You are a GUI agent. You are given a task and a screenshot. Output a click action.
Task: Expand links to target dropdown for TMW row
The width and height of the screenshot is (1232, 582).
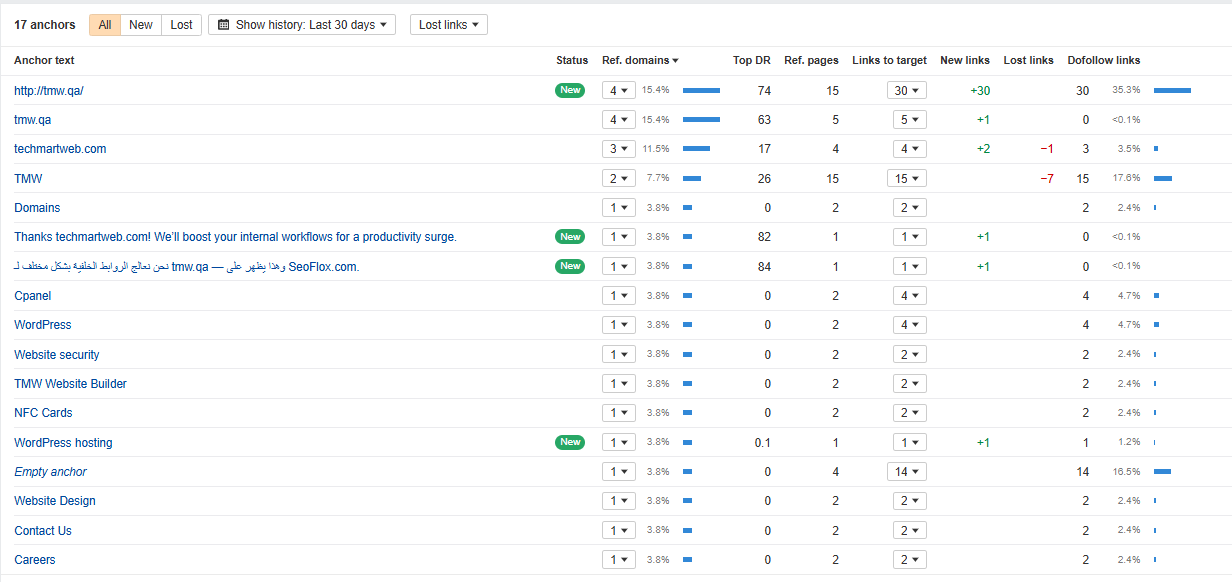pyautogui.click(x=906, y=179)
